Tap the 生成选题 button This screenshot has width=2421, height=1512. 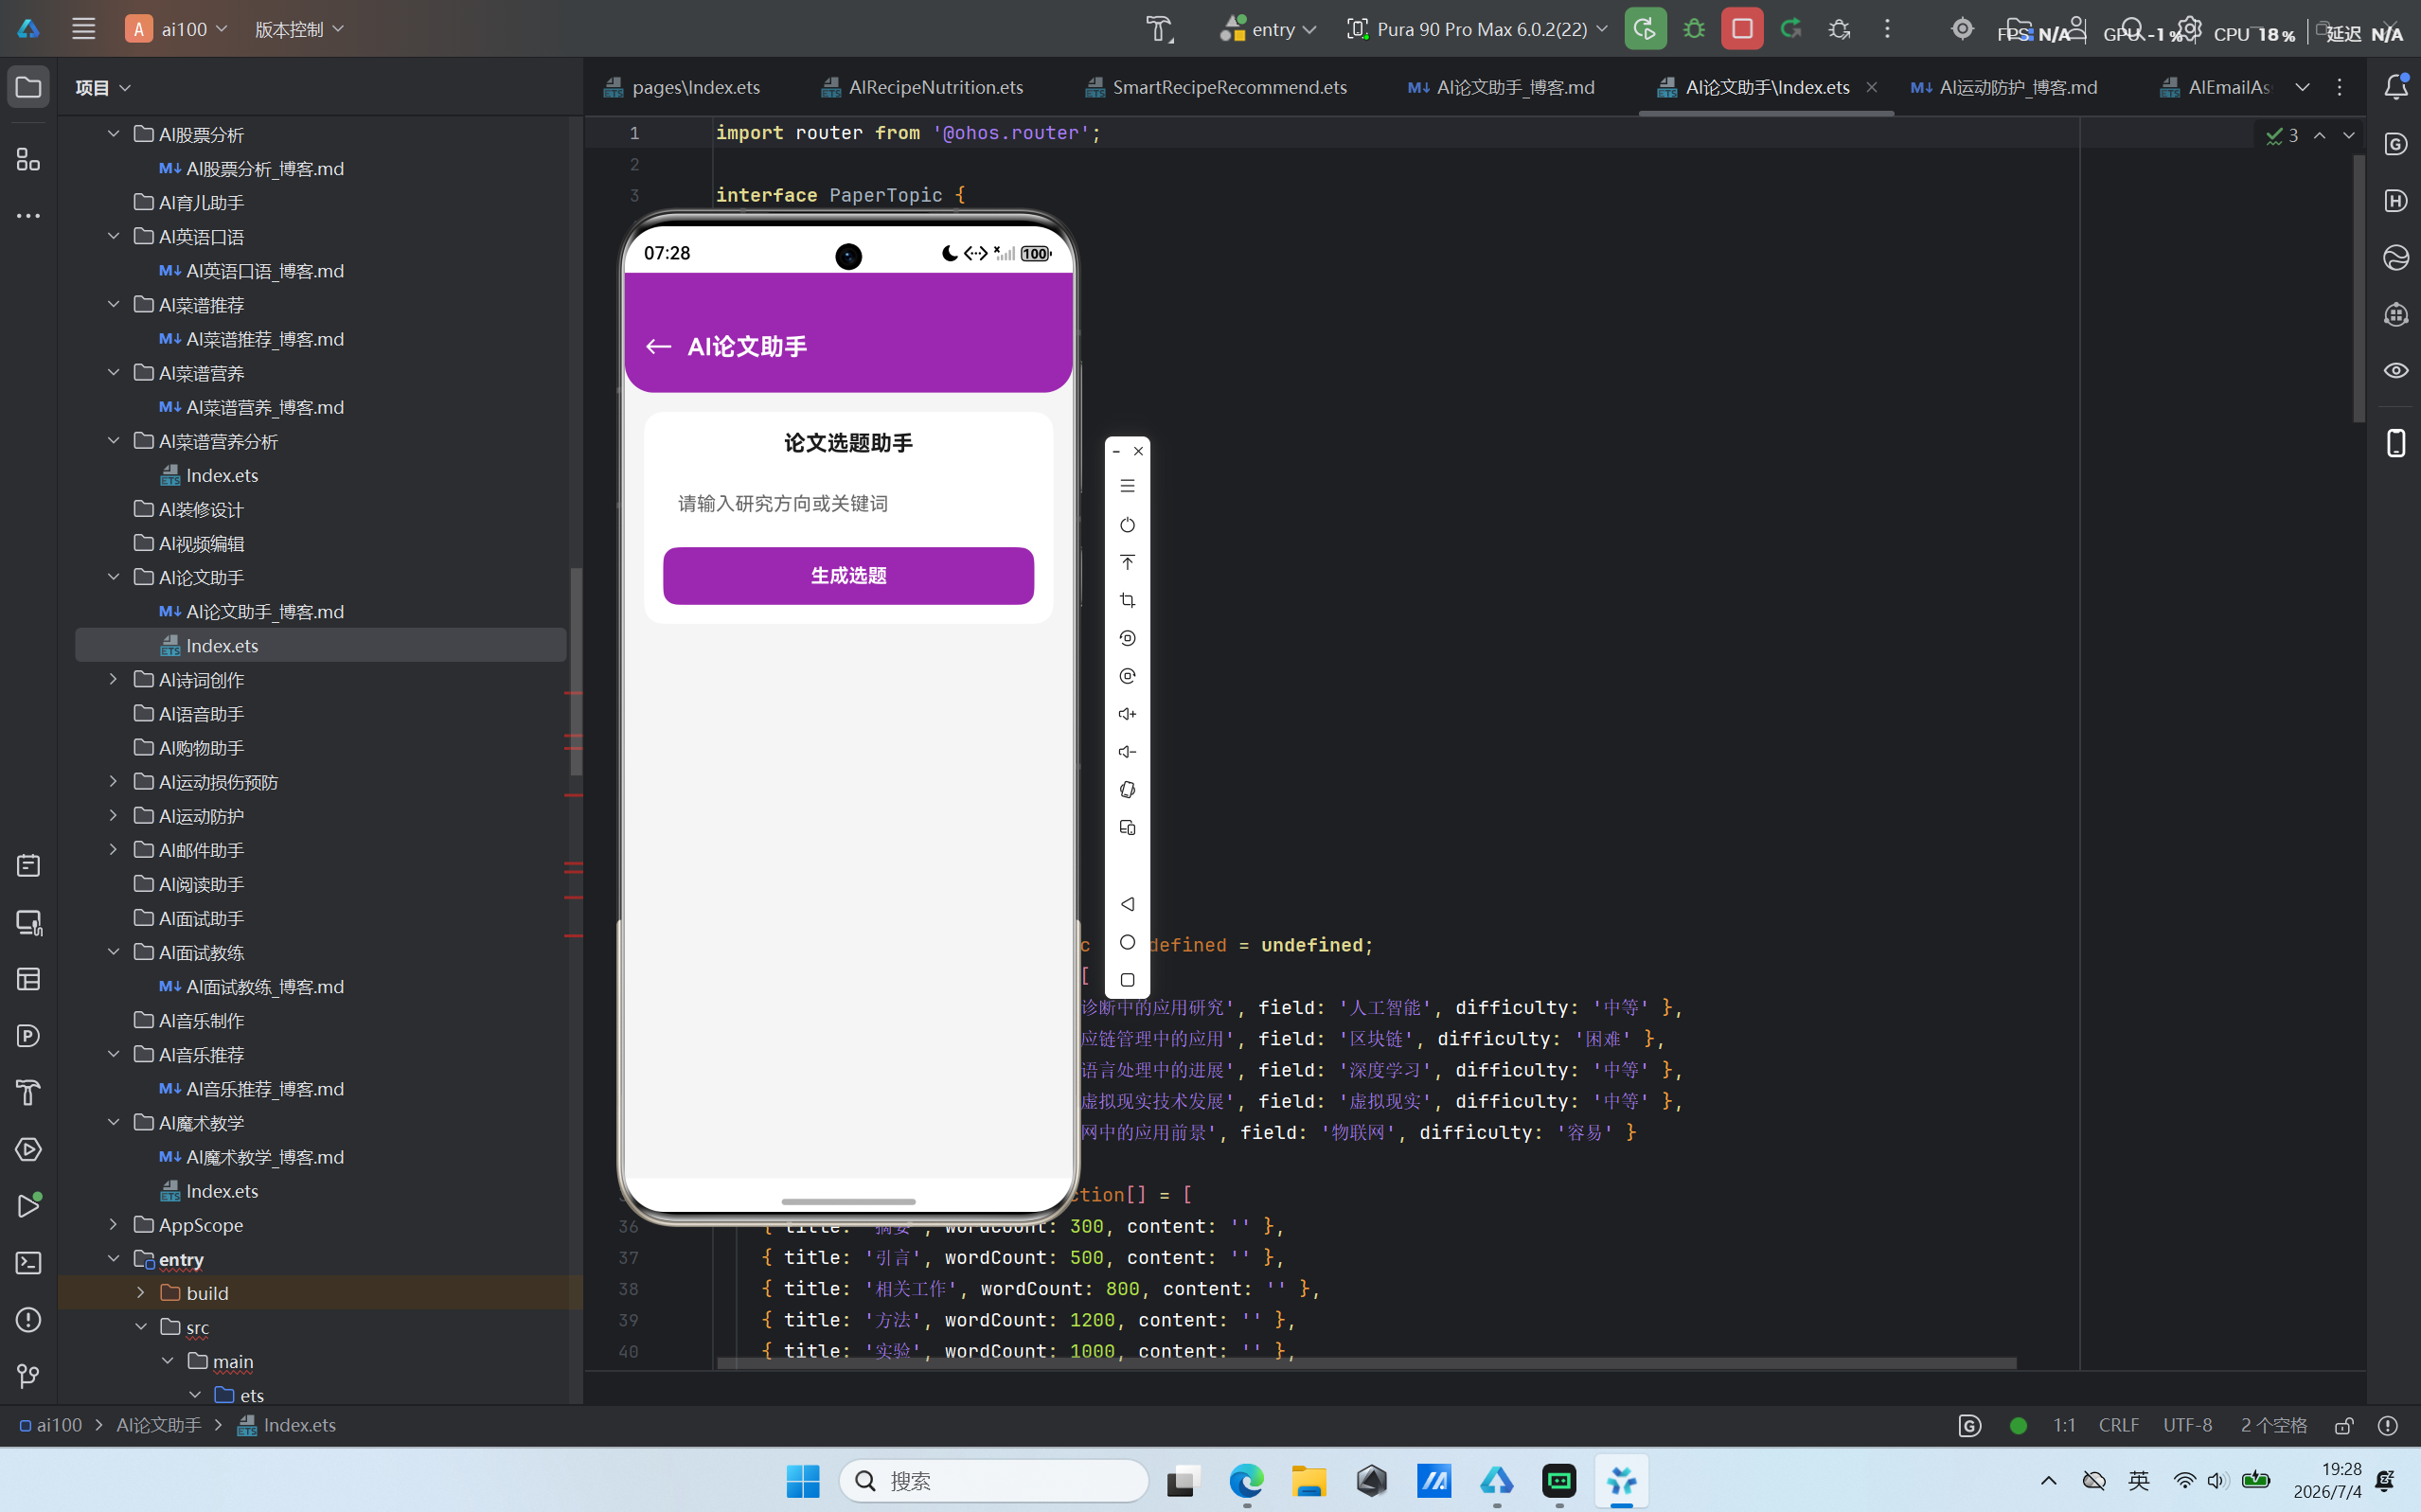coord(848,576)
